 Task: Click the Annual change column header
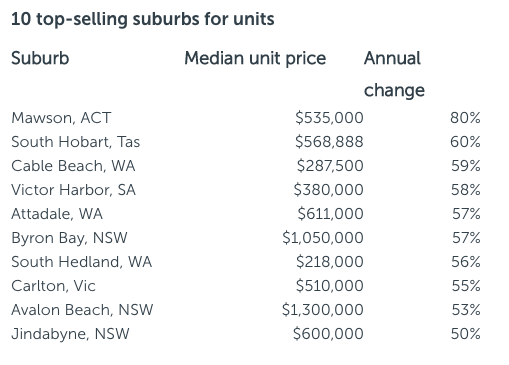(394, 74)
